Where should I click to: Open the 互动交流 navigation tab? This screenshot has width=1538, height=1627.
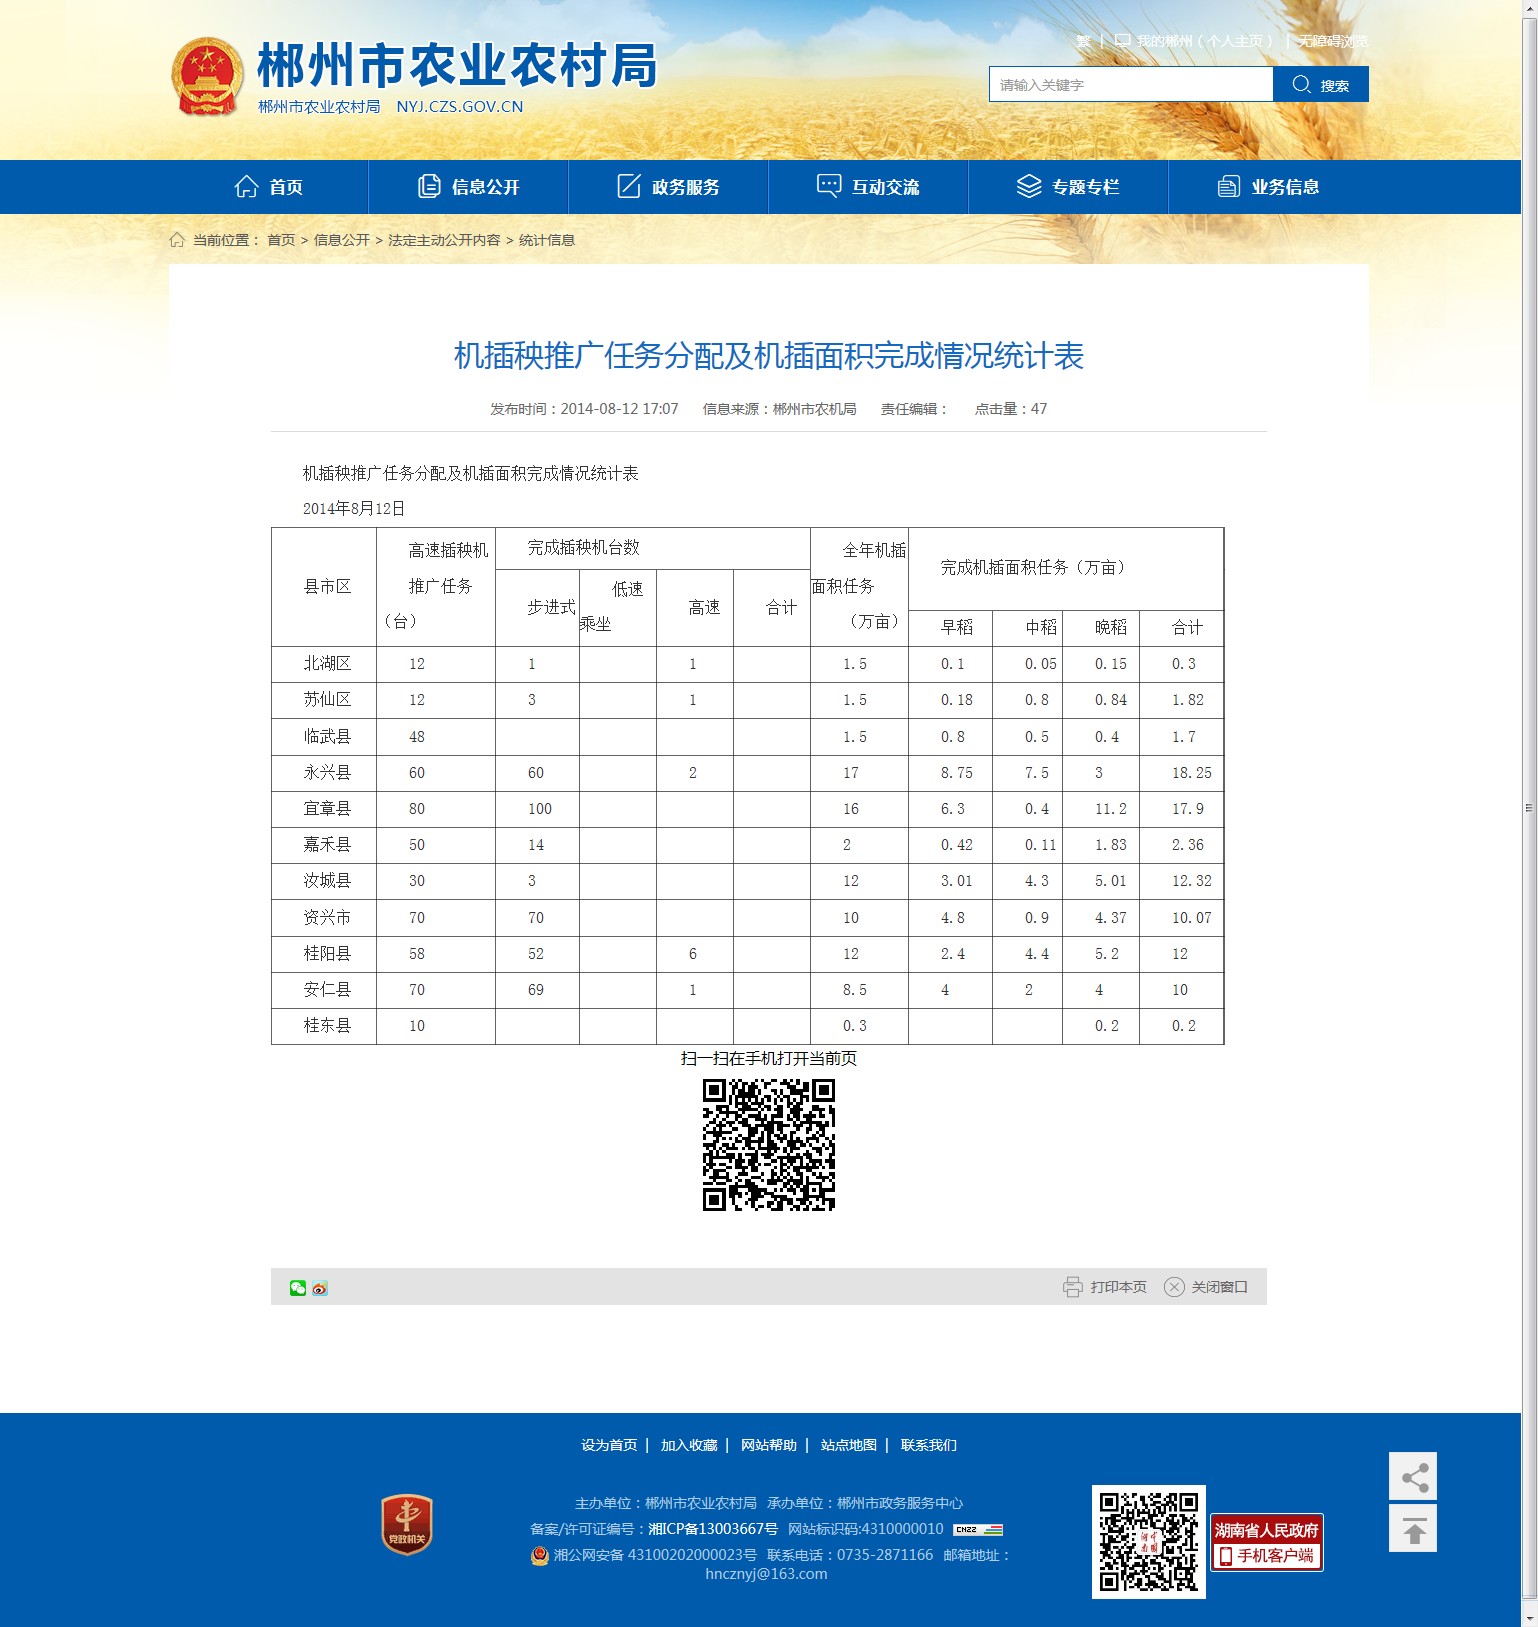(869, 187)
